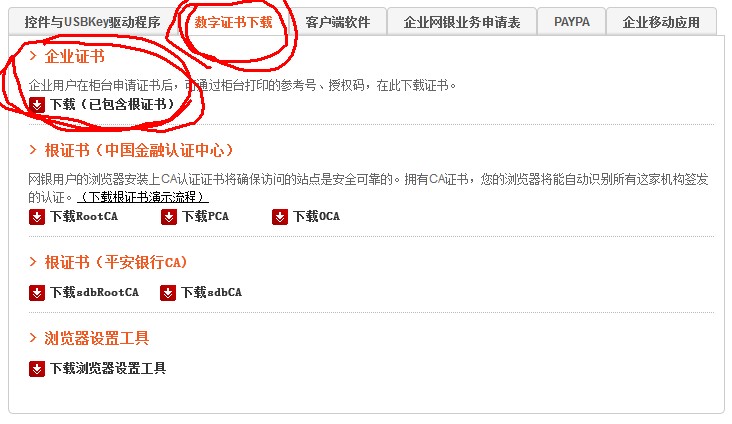The image size is (732, 424).
Task: Click the download icon beside 下载sdbRootCA
Action: coord(37,293)
